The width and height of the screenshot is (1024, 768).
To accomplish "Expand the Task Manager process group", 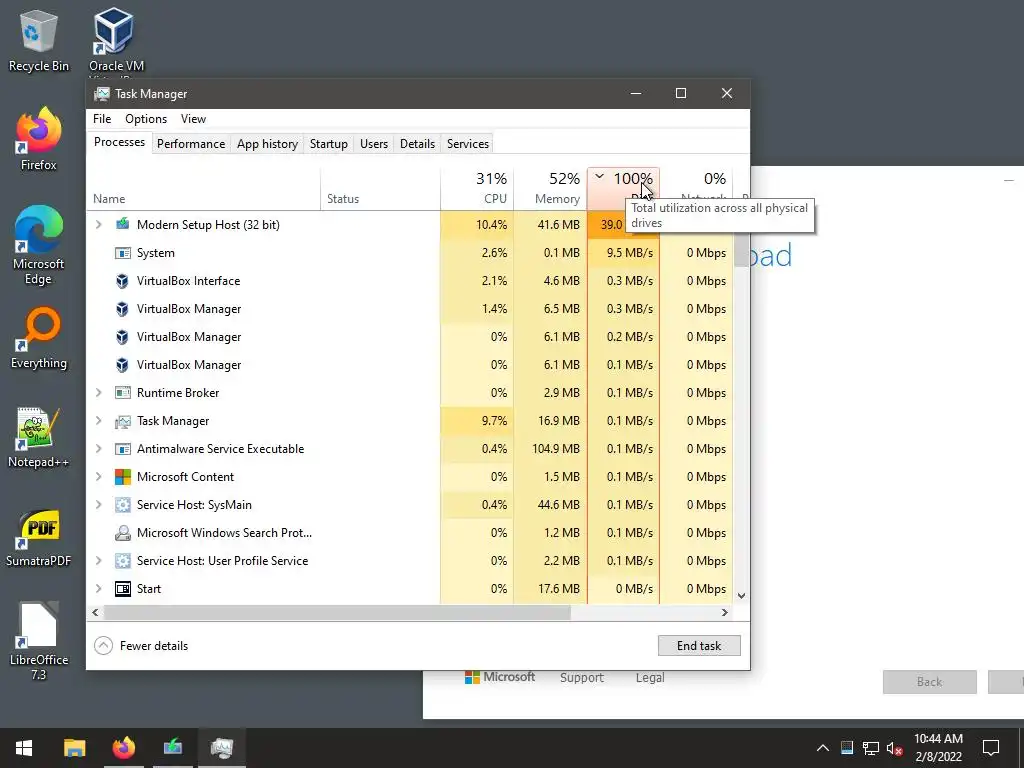I will coord(99,421).
